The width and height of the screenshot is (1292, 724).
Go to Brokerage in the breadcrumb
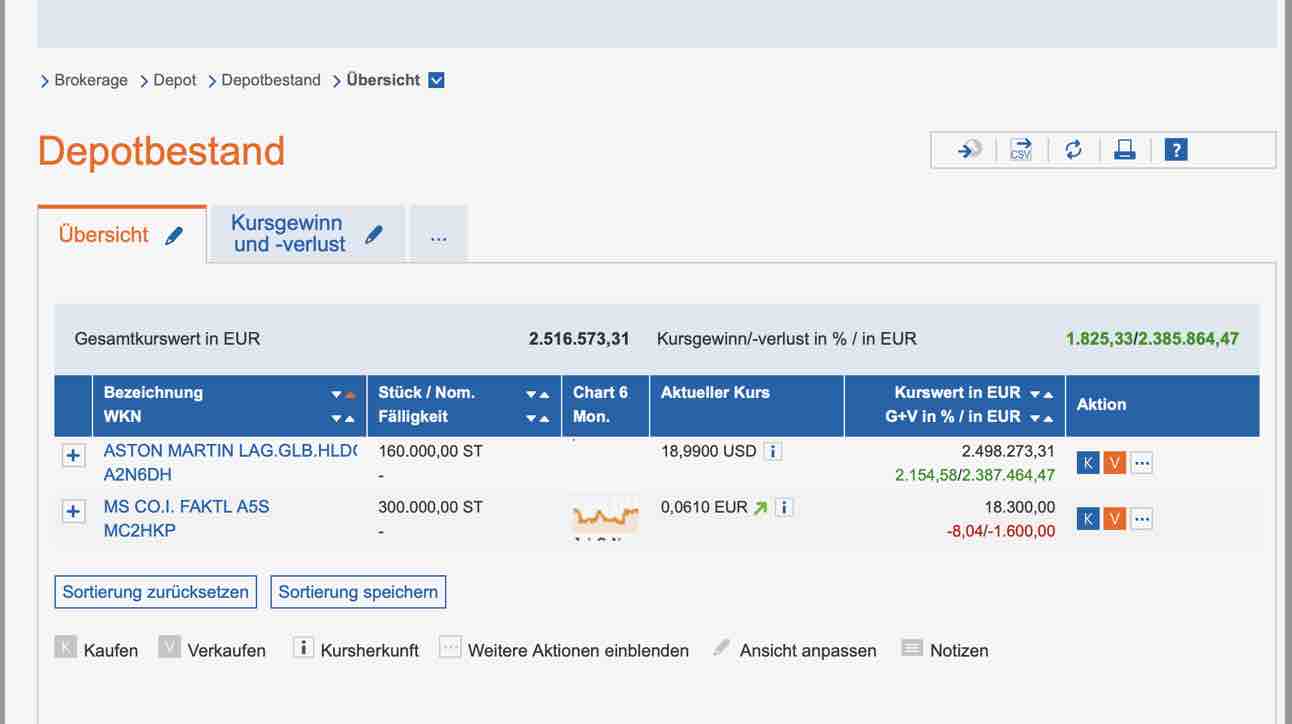tap(91, 80)
